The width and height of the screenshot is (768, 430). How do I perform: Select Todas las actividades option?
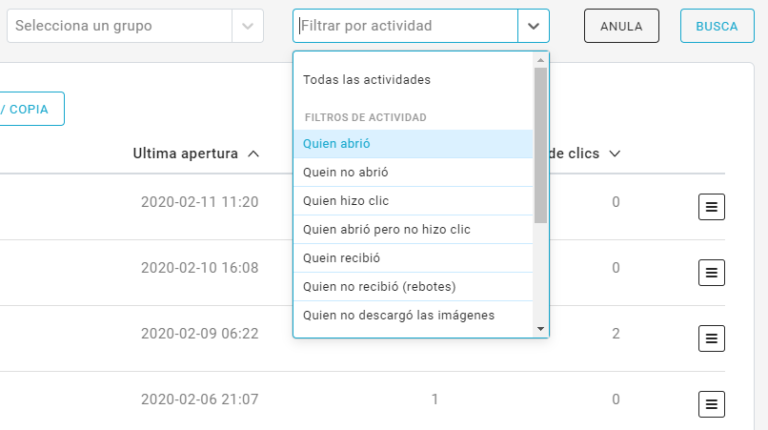tap(366, 79)
